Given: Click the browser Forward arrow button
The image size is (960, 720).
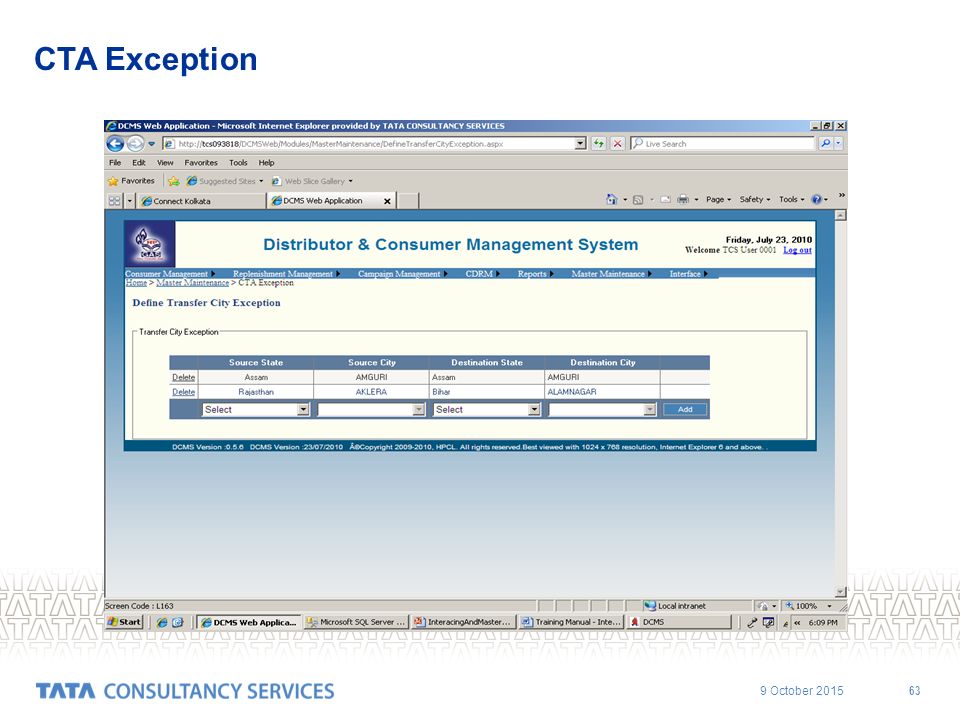Looking at the screenshot, I should pyautogui.click(x=135, y=144).
